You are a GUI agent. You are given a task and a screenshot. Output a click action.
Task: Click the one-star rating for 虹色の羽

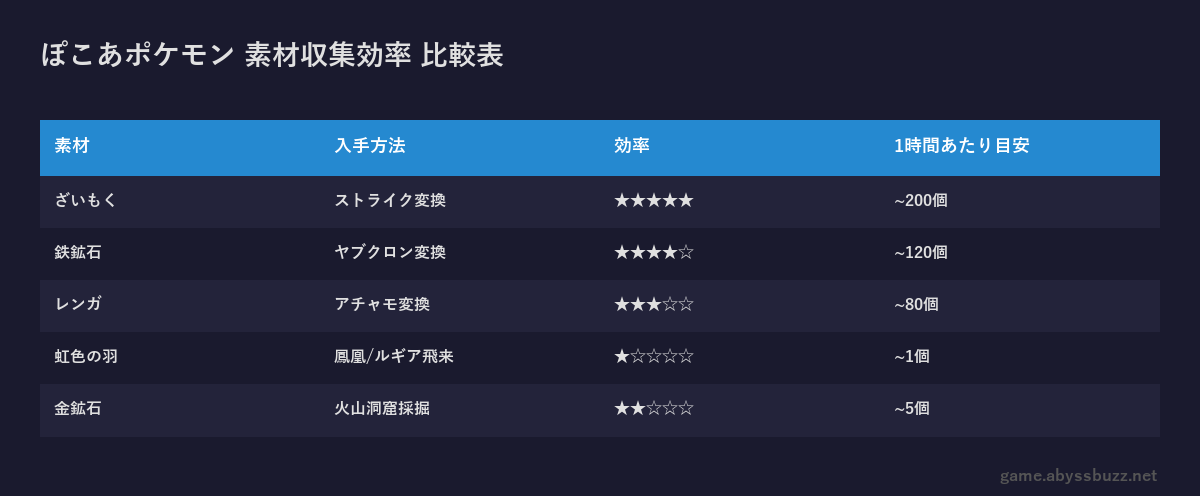(x=653, y=356)
